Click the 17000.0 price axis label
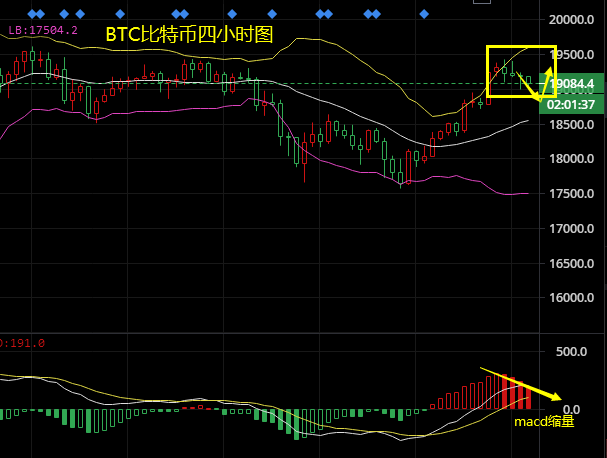607x458 pixels. click(x=571, y=228)
